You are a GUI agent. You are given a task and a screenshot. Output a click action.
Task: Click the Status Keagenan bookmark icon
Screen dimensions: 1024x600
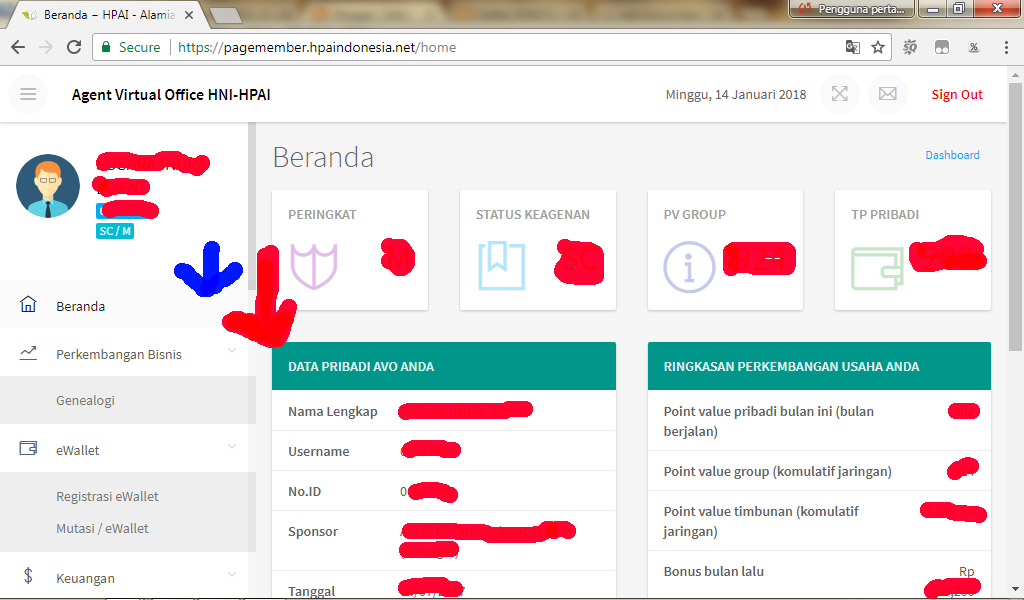(502, 266)
